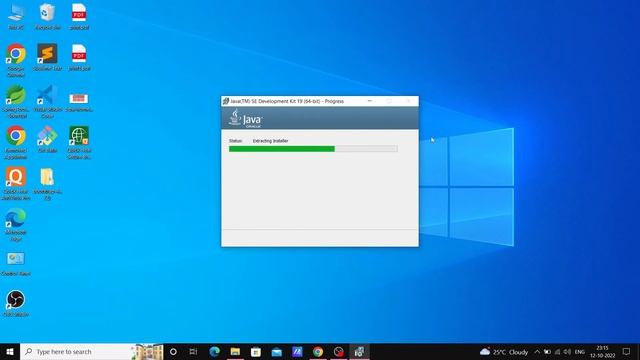The image size is (640, 360).
Task: Open the blue slanted-stripes app on taskbar
Action: 297,351
